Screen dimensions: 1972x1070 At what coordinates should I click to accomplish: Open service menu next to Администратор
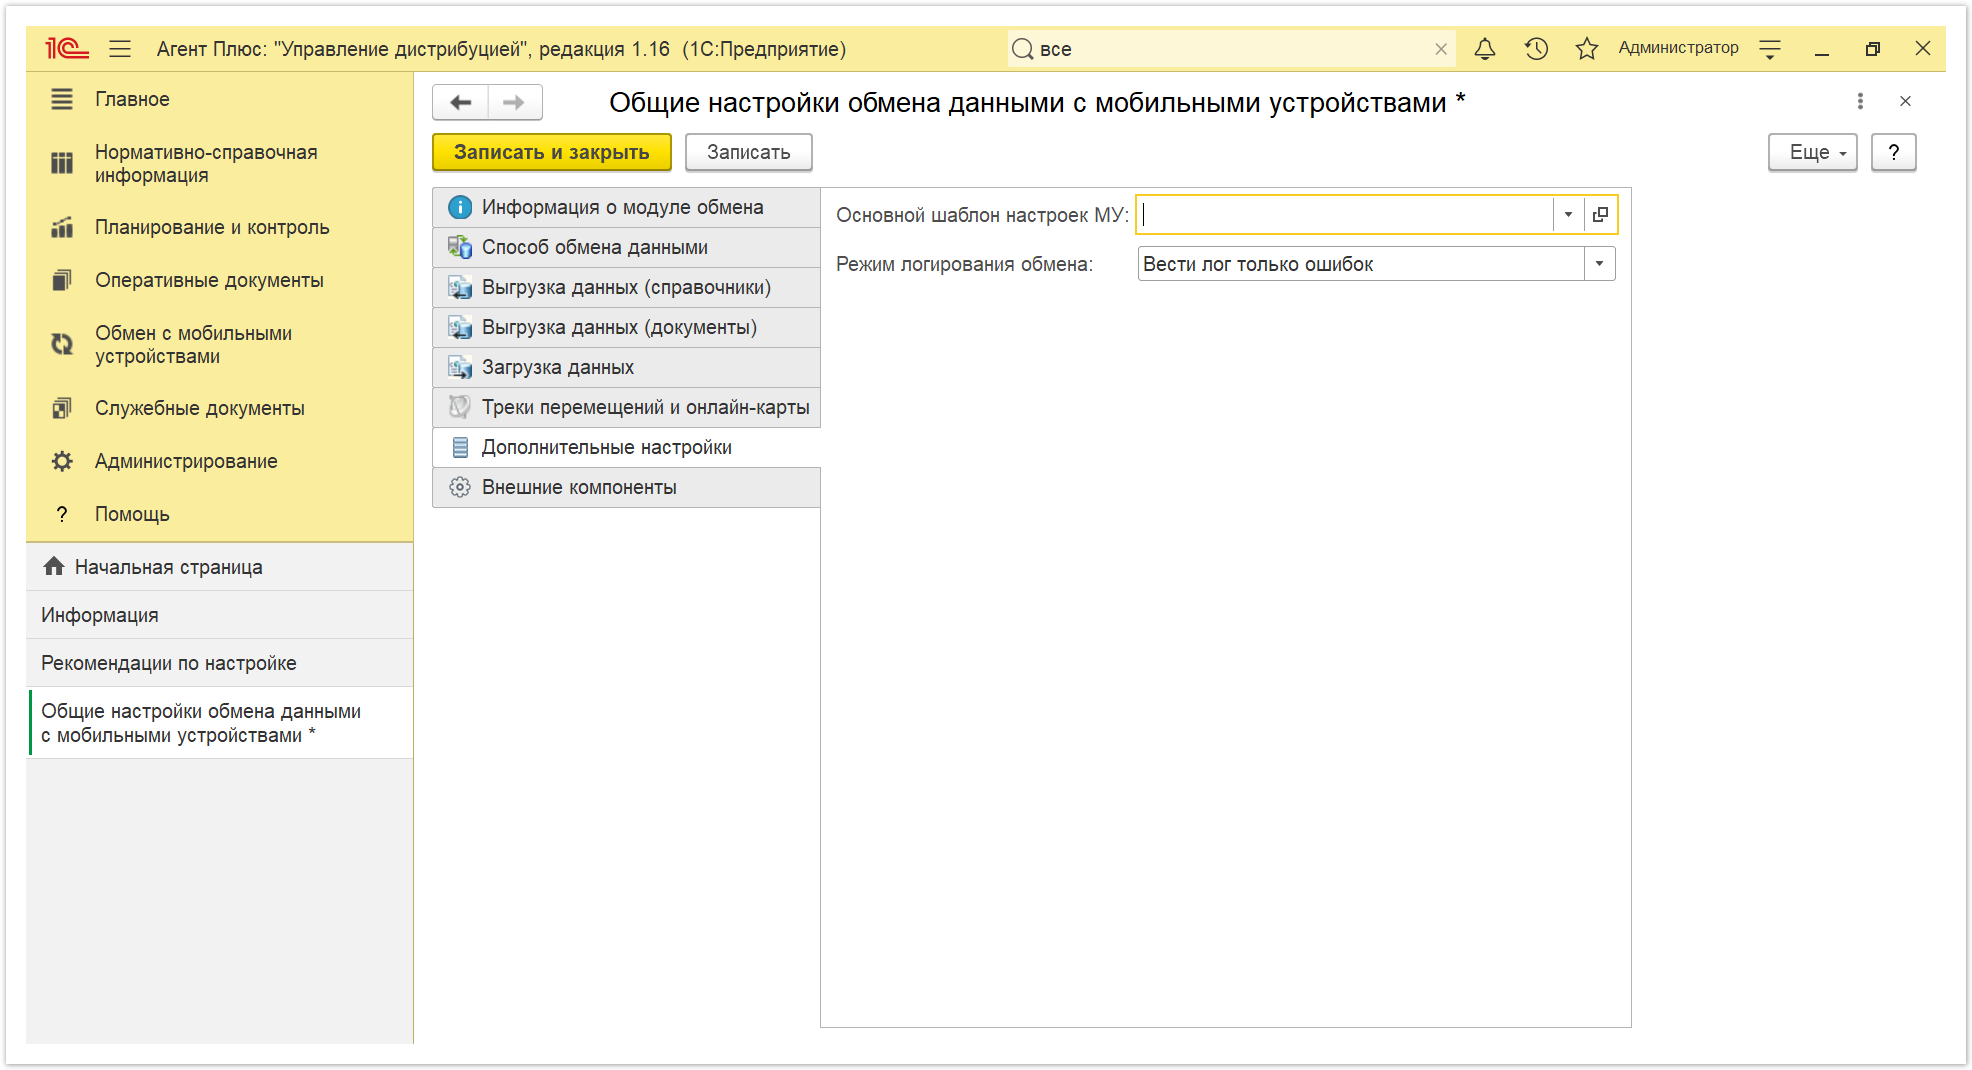1770,49
